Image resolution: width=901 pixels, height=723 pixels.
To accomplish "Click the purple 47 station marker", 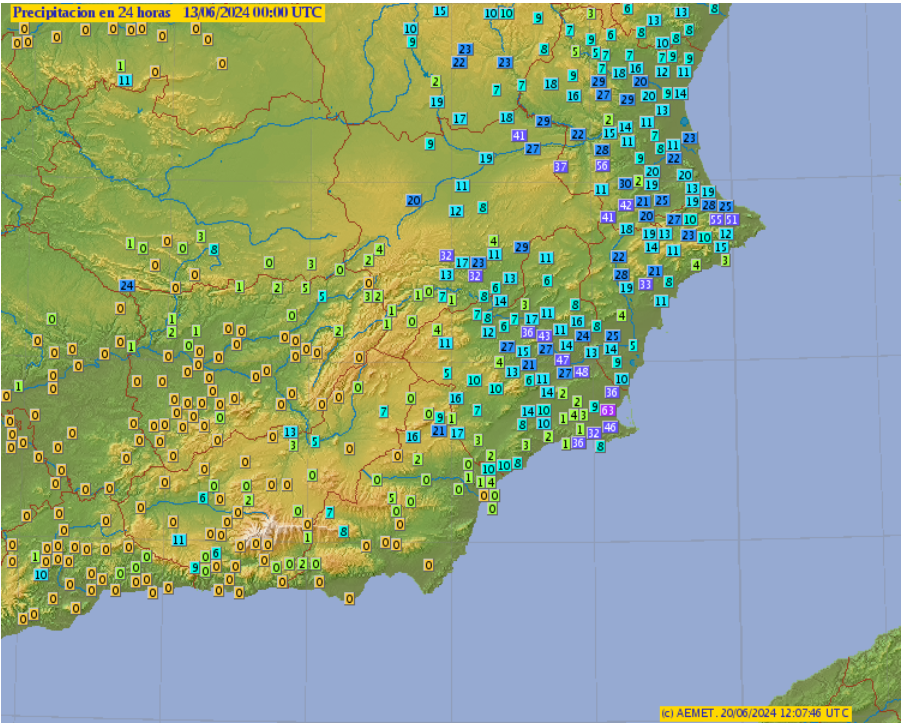I will (562, 360).
